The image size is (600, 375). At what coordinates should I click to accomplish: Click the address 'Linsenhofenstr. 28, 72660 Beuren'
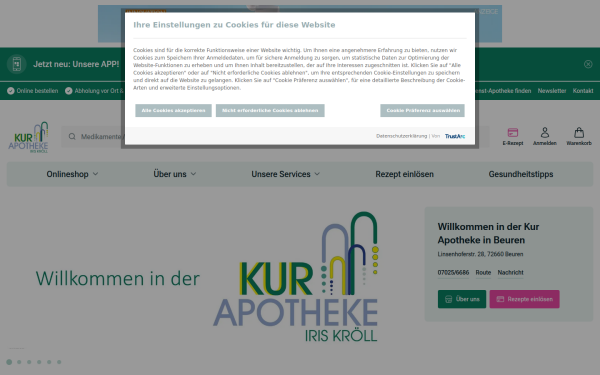click(480, 254)
